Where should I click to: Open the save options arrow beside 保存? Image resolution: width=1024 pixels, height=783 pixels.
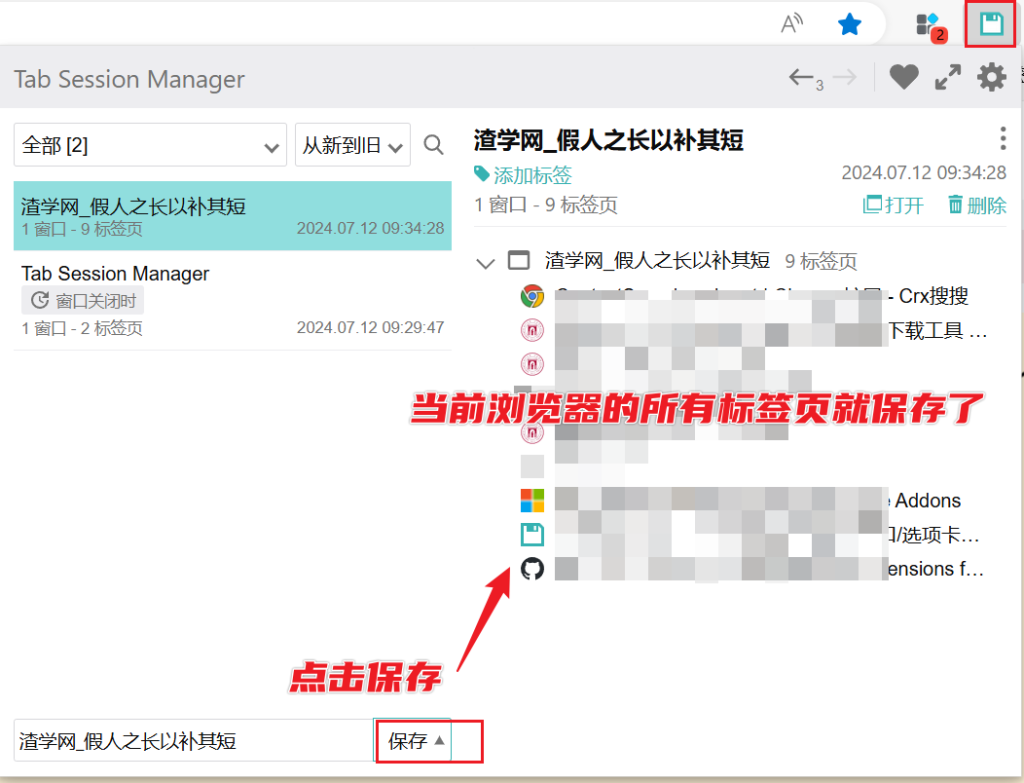[x=440, y=740]
